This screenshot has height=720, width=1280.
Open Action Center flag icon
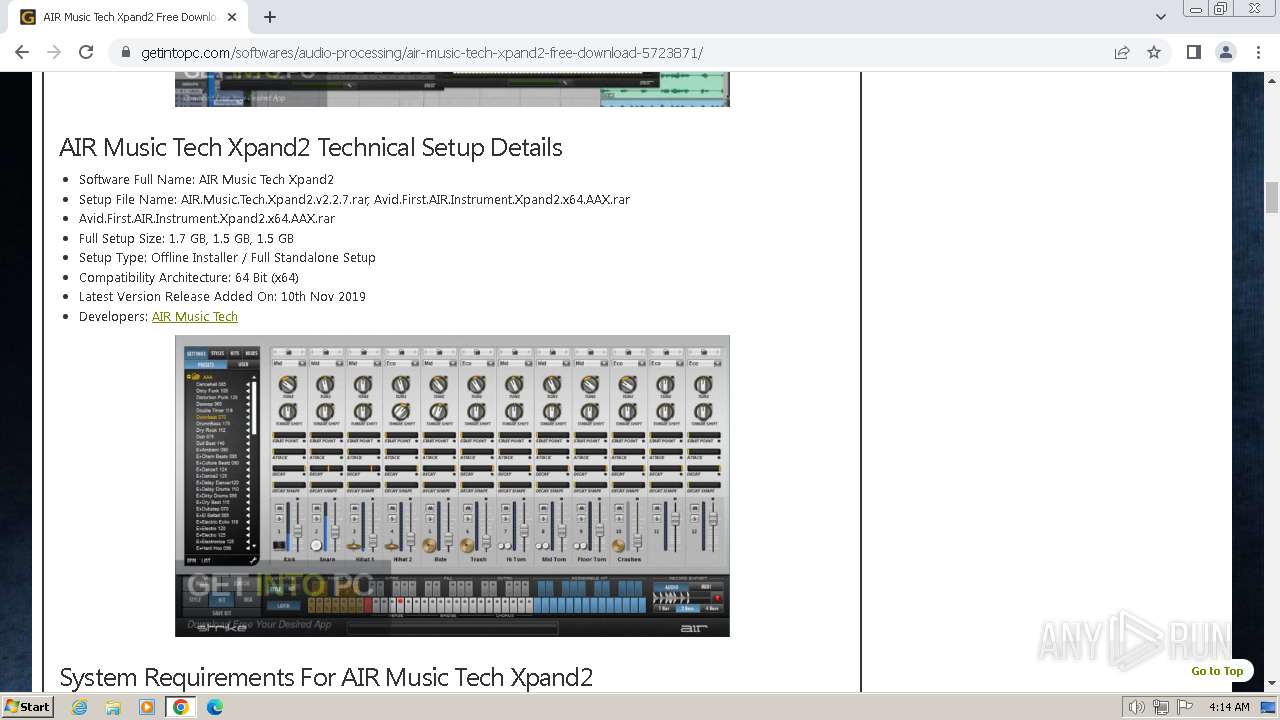(x=1183, y=707)
